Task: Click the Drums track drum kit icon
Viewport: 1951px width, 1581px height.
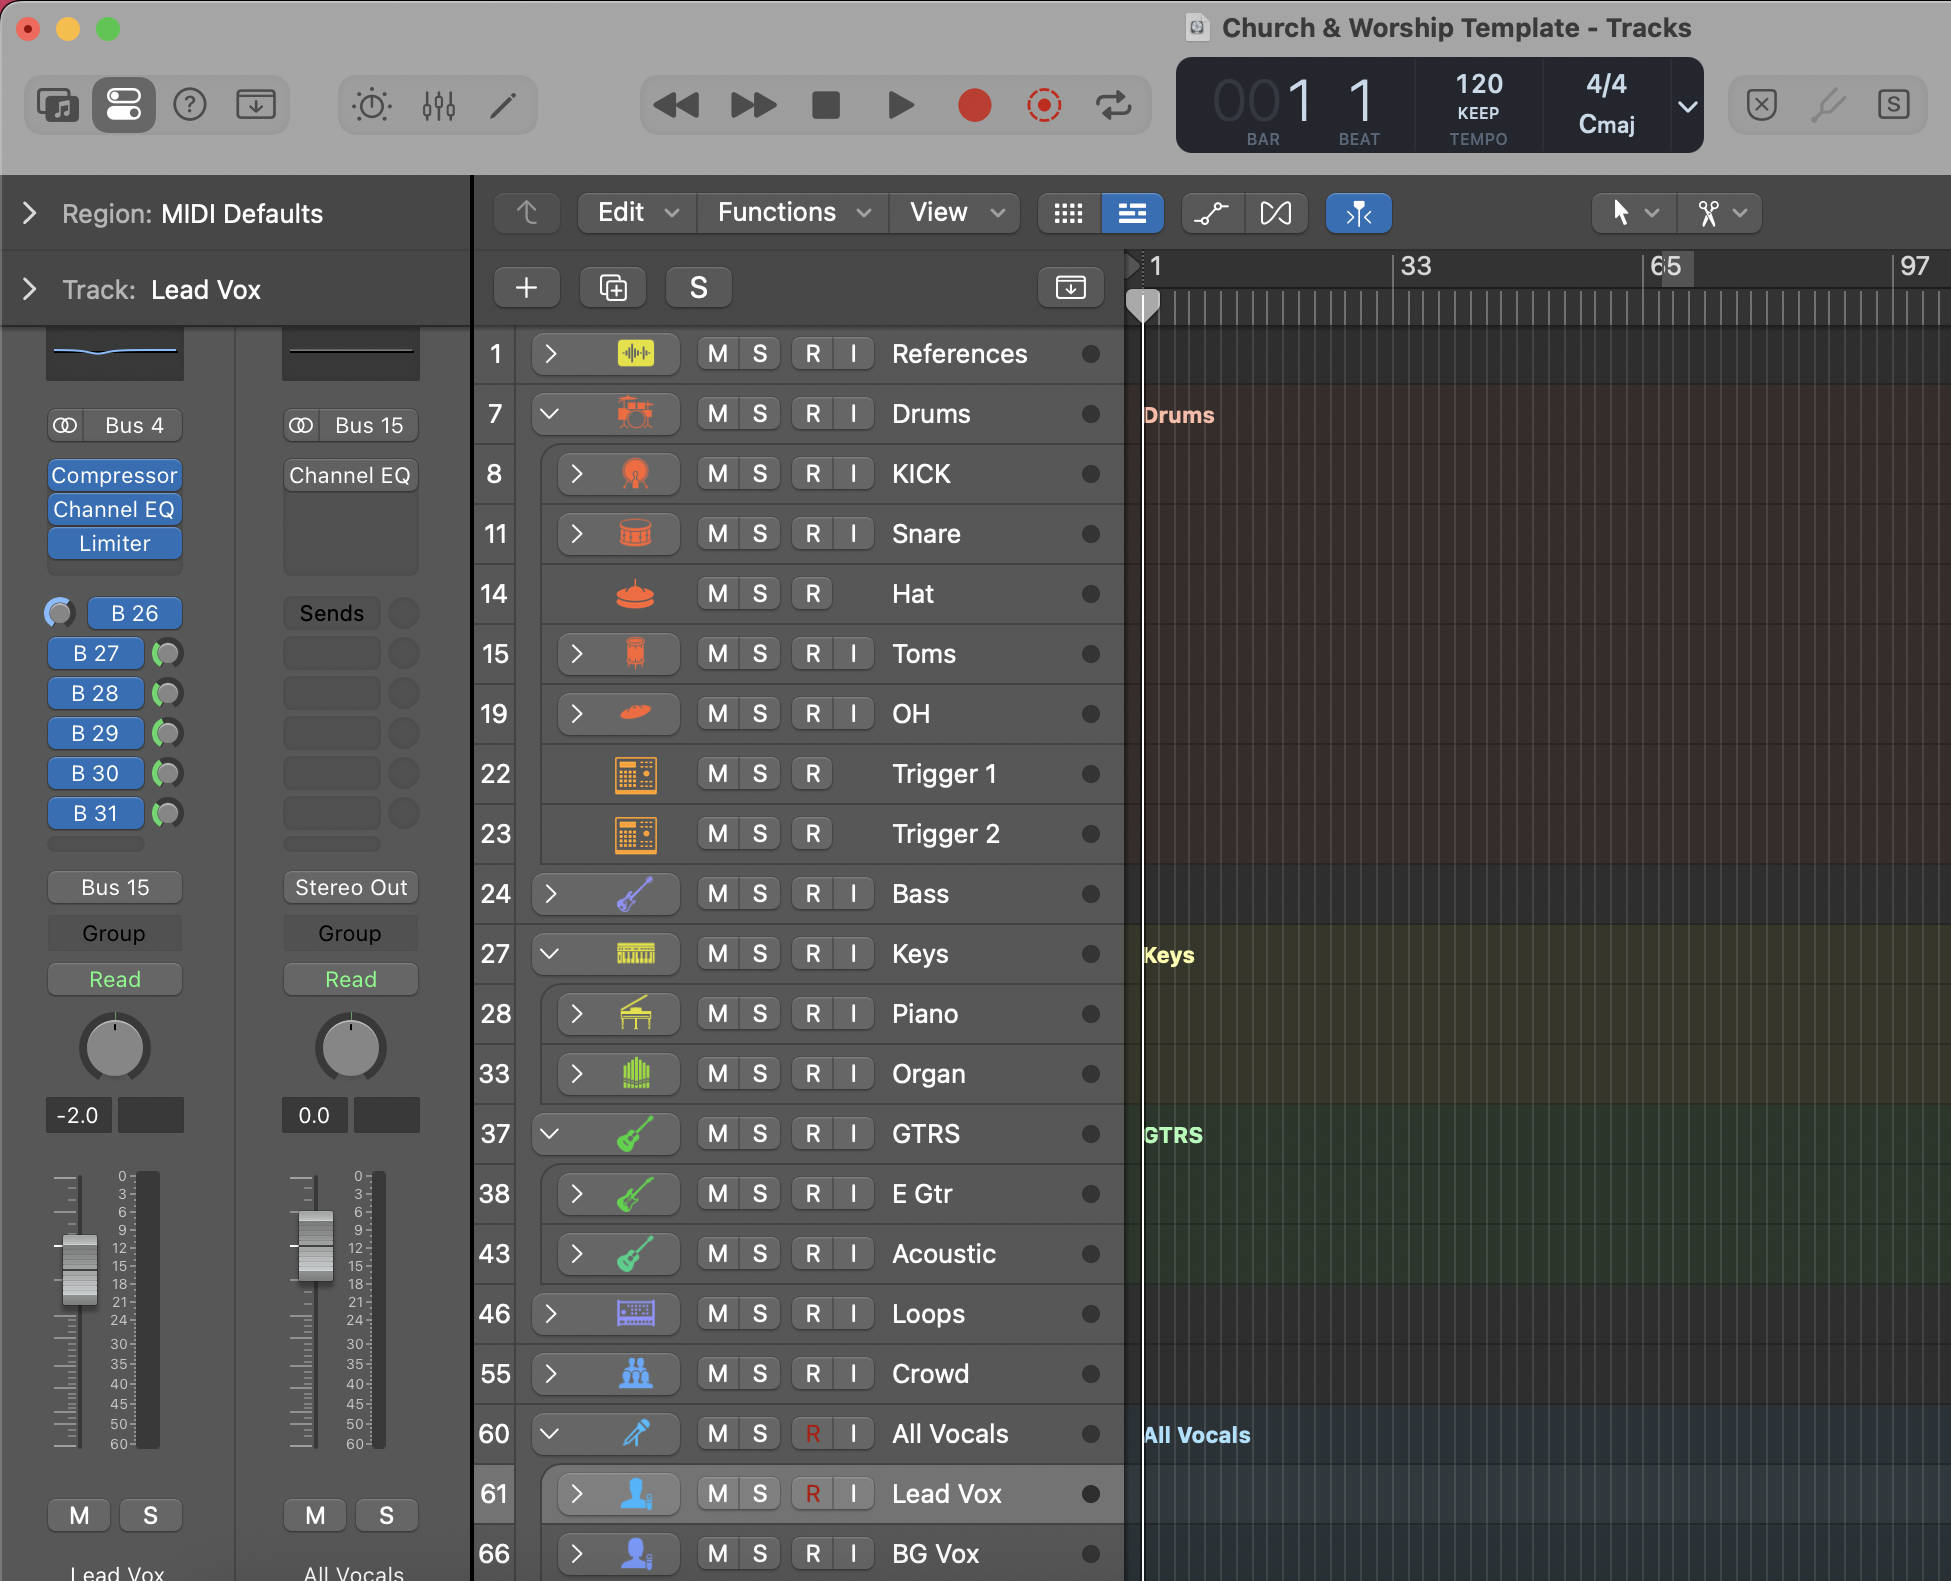Action: tap(635, 413)
